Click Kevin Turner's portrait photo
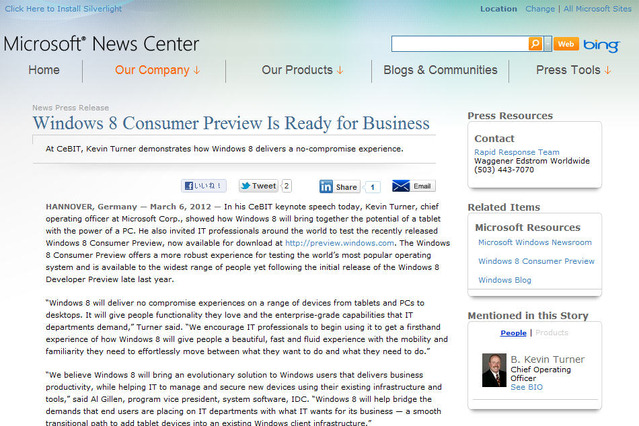The height and width of the screenshot is (426, 639). point(494,370)
